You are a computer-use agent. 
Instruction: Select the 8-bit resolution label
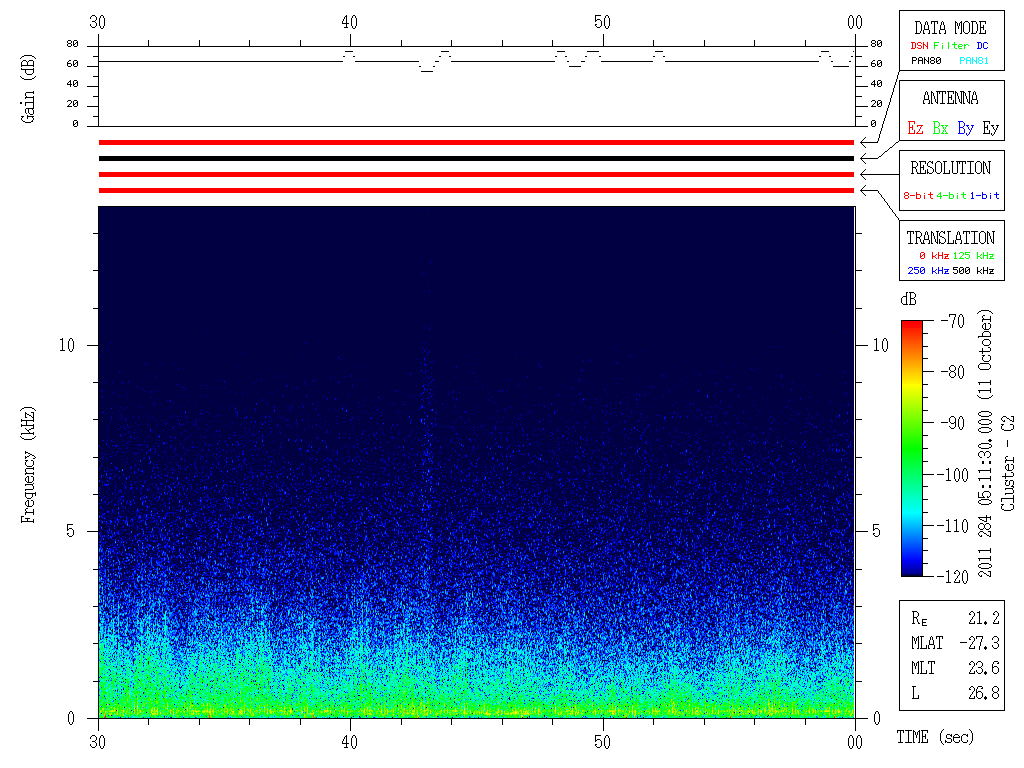(x=919, y=196)
